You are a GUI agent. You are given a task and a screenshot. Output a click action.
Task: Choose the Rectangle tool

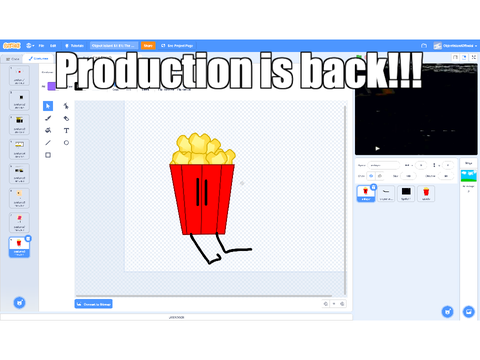click(x=48, y=155)
